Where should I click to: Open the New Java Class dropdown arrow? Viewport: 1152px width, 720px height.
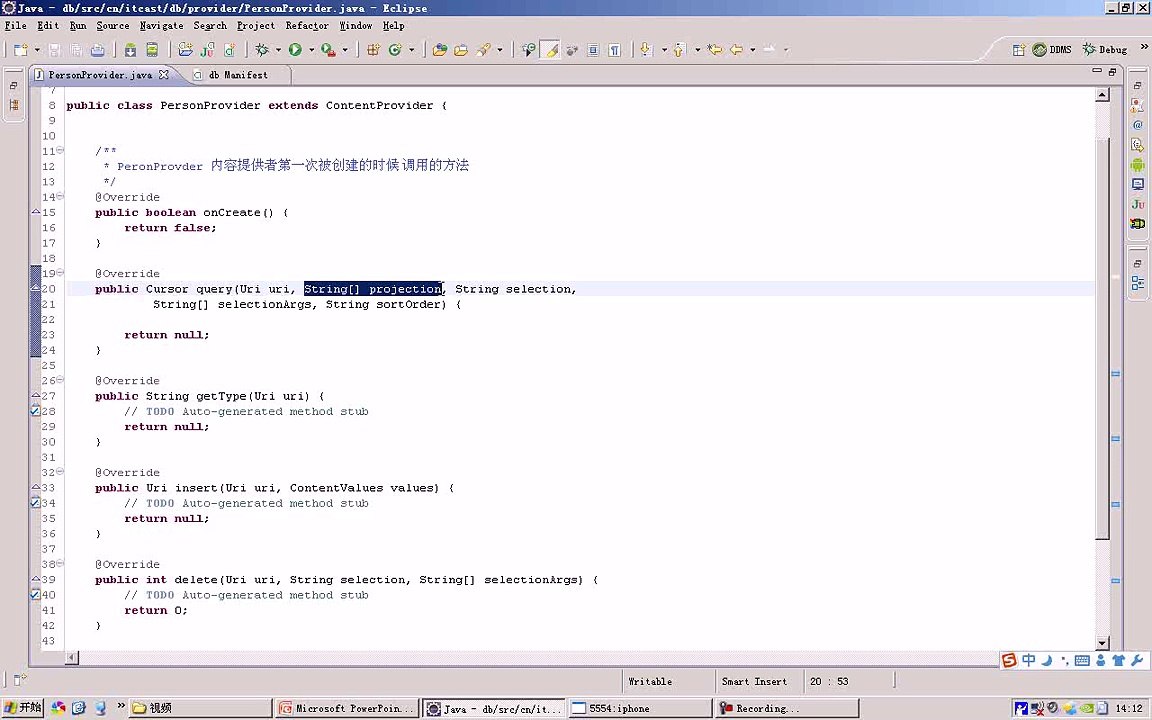pyautogui.click(x=411, y=50)
